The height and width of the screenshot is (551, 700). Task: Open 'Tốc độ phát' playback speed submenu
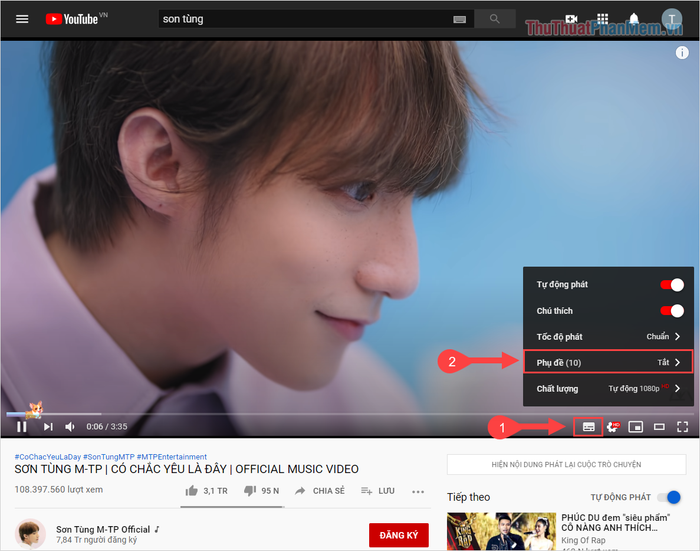coord(608,337)
